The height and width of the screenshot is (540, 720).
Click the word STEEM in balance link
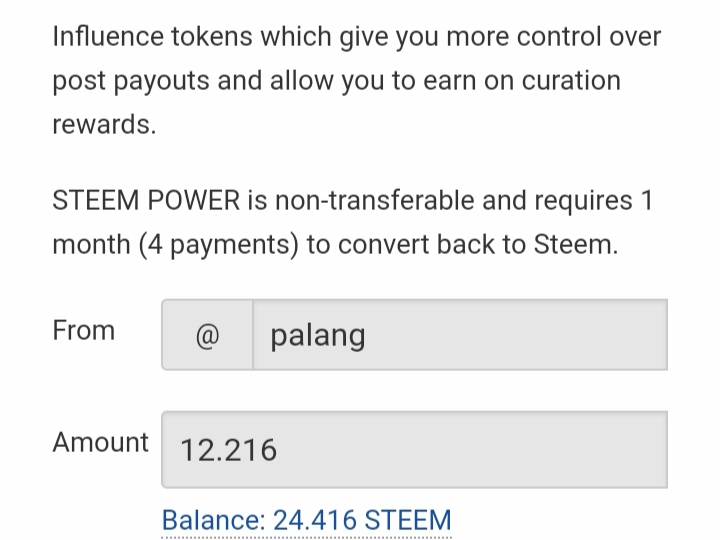coord(408,520)
